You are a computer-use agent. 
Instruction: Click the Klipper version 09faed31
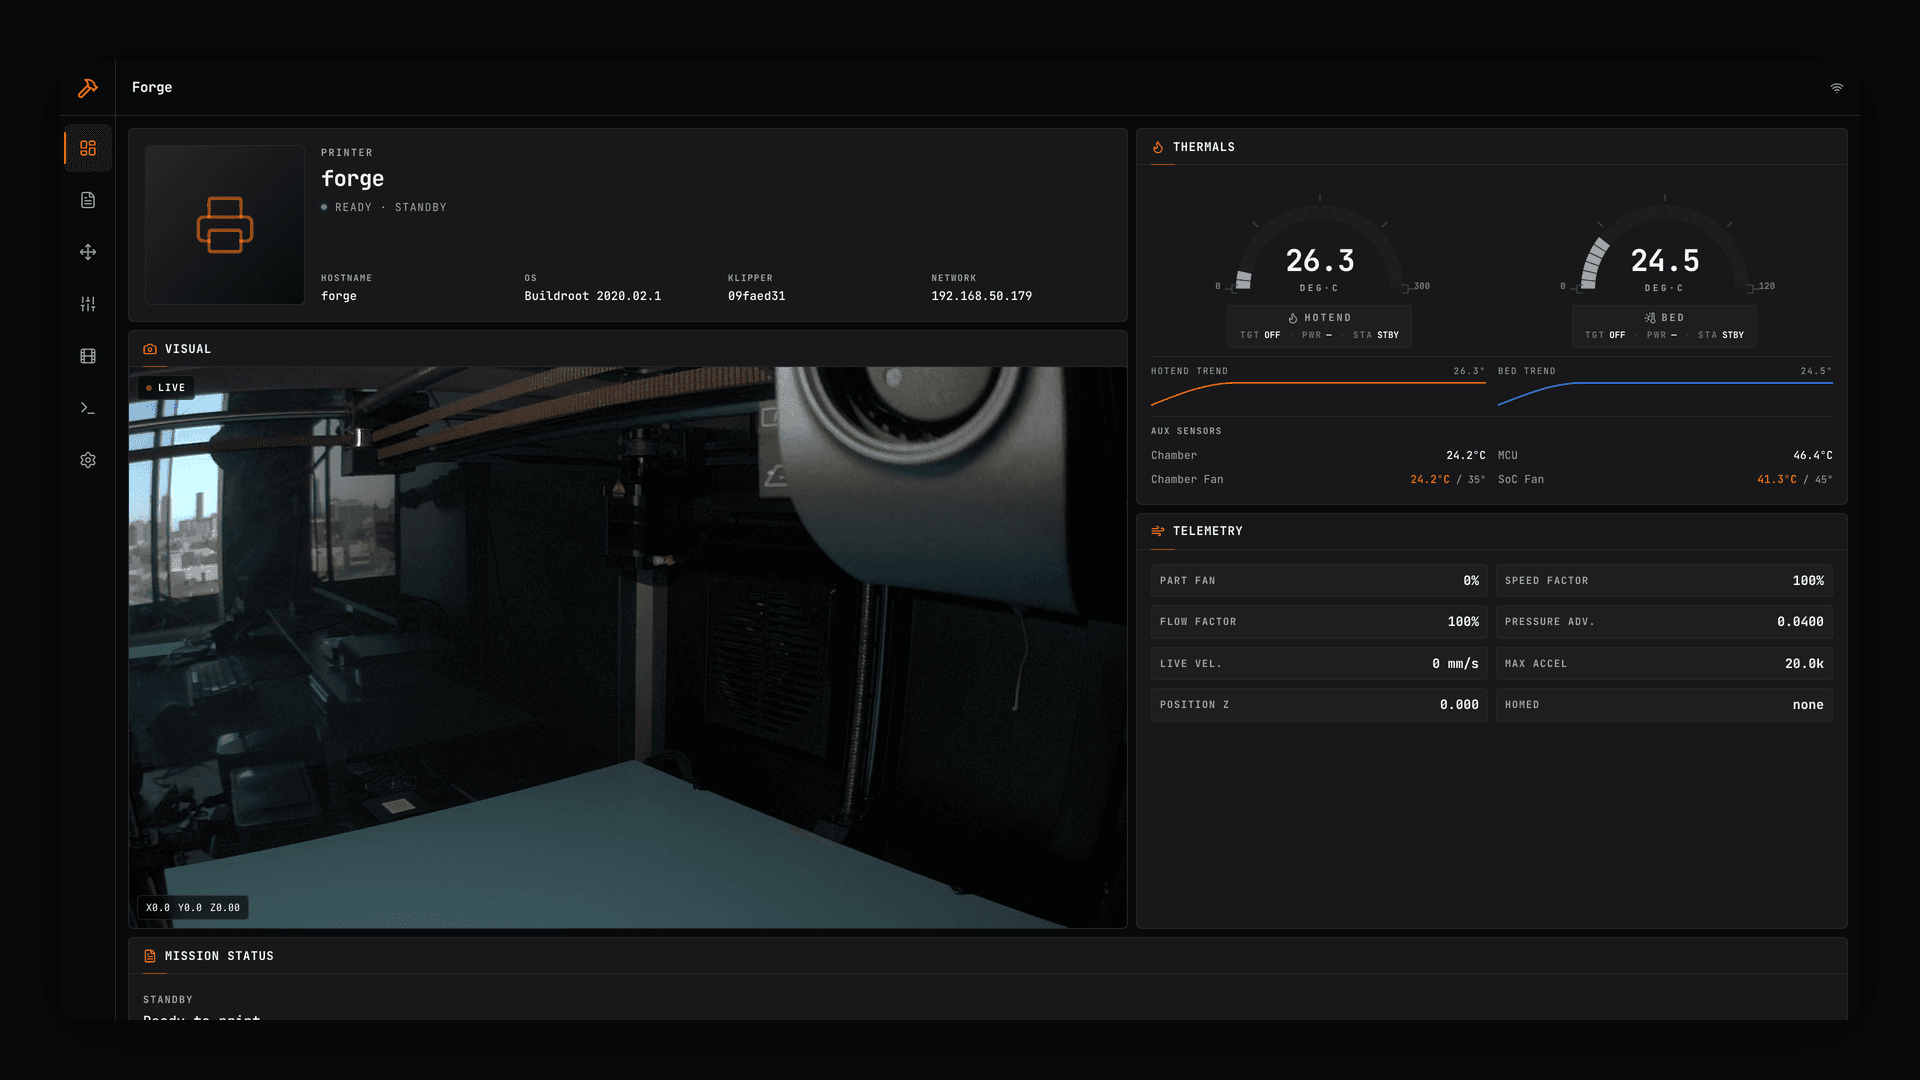click(756, 296)
